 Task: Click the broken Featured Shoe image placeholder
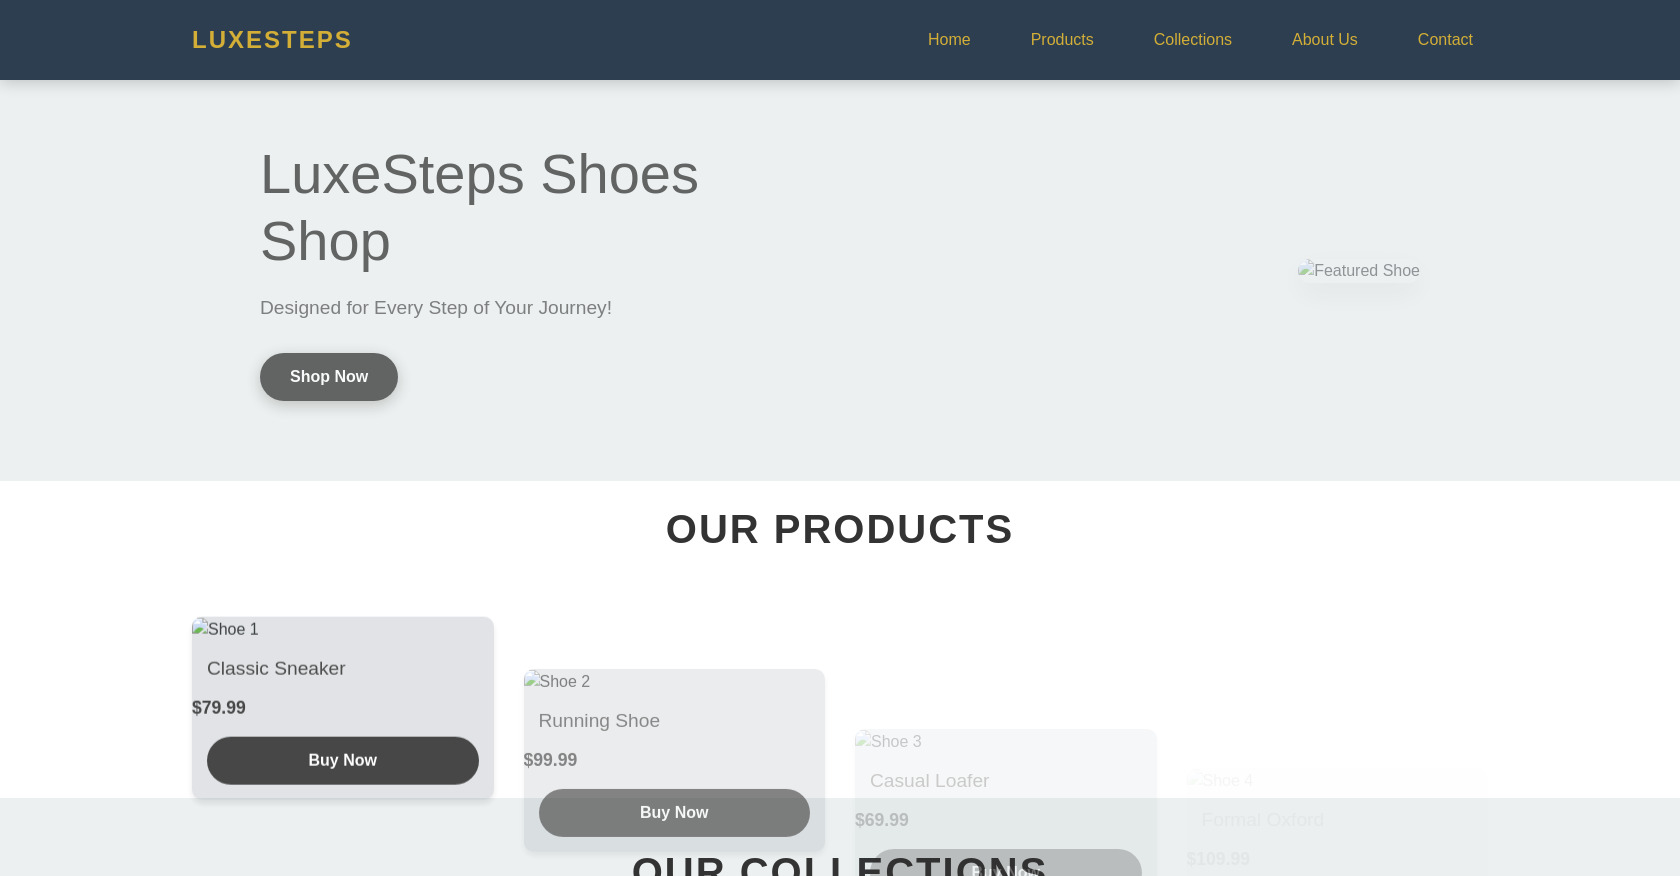click(1358, 270)
